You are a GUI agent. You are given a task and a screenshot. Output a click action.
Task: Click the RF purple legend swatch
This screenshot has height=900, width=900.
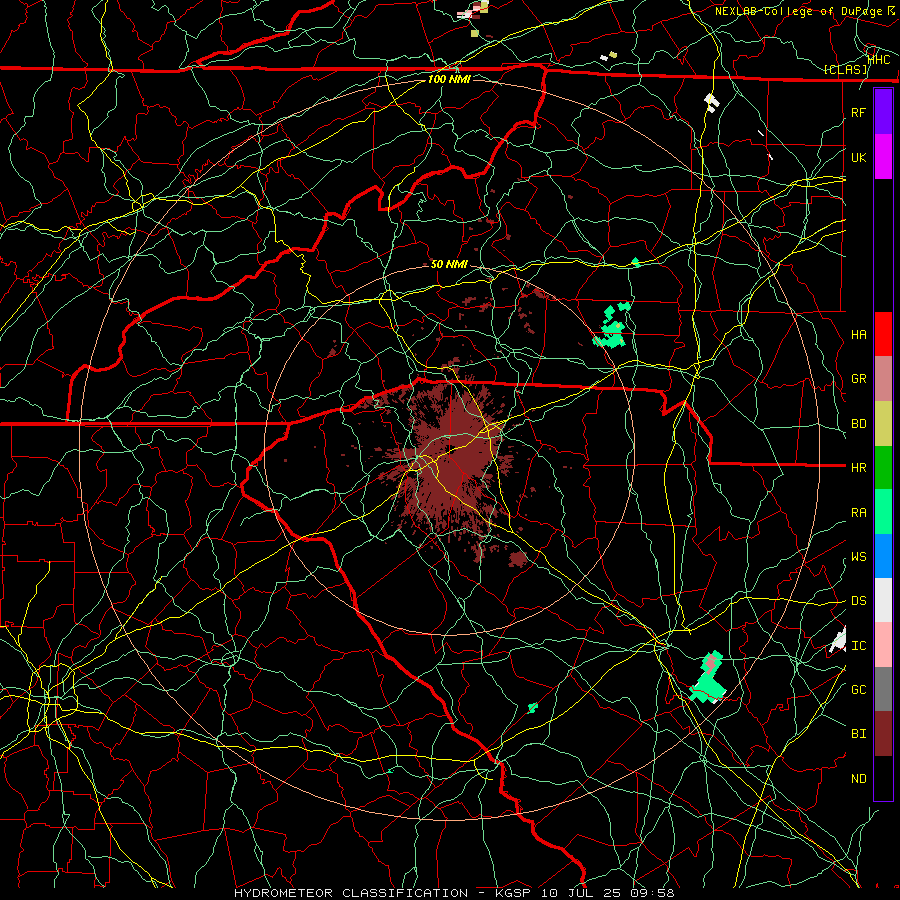pos(883,112)
